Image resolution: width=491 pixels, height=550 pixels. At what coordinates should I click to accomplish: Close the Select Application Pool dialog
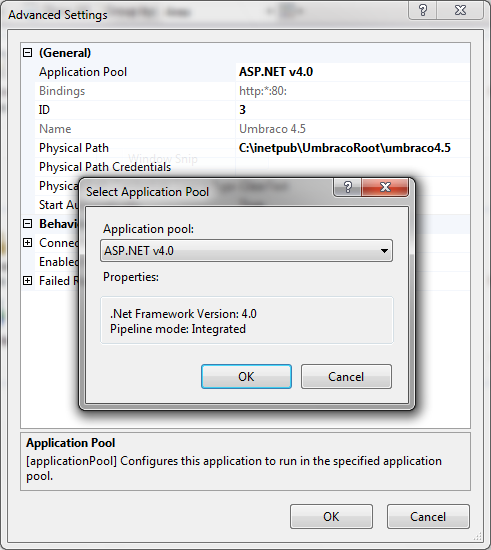tap(385, 187)
